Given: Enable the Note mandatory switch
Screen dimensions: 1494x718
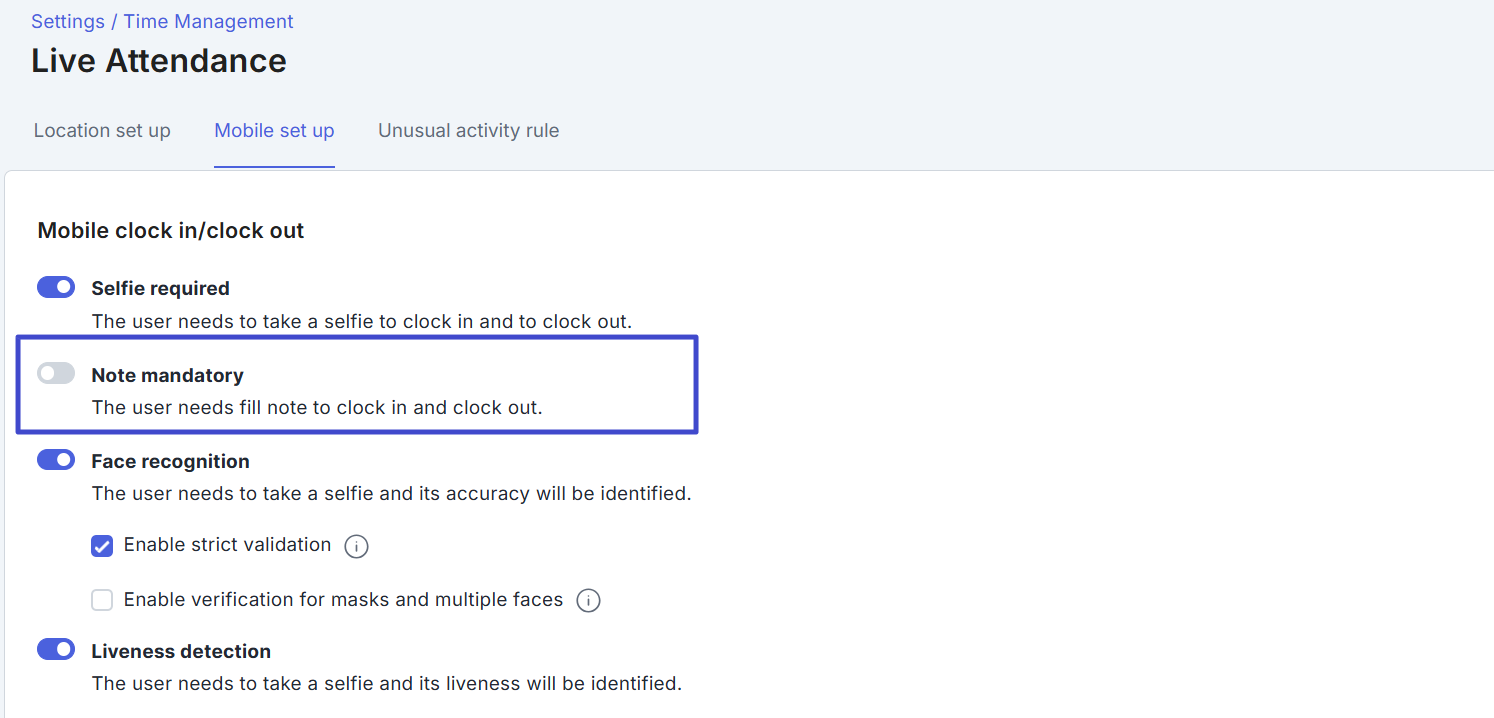Looking at the screenshot, I should point(56,374).
